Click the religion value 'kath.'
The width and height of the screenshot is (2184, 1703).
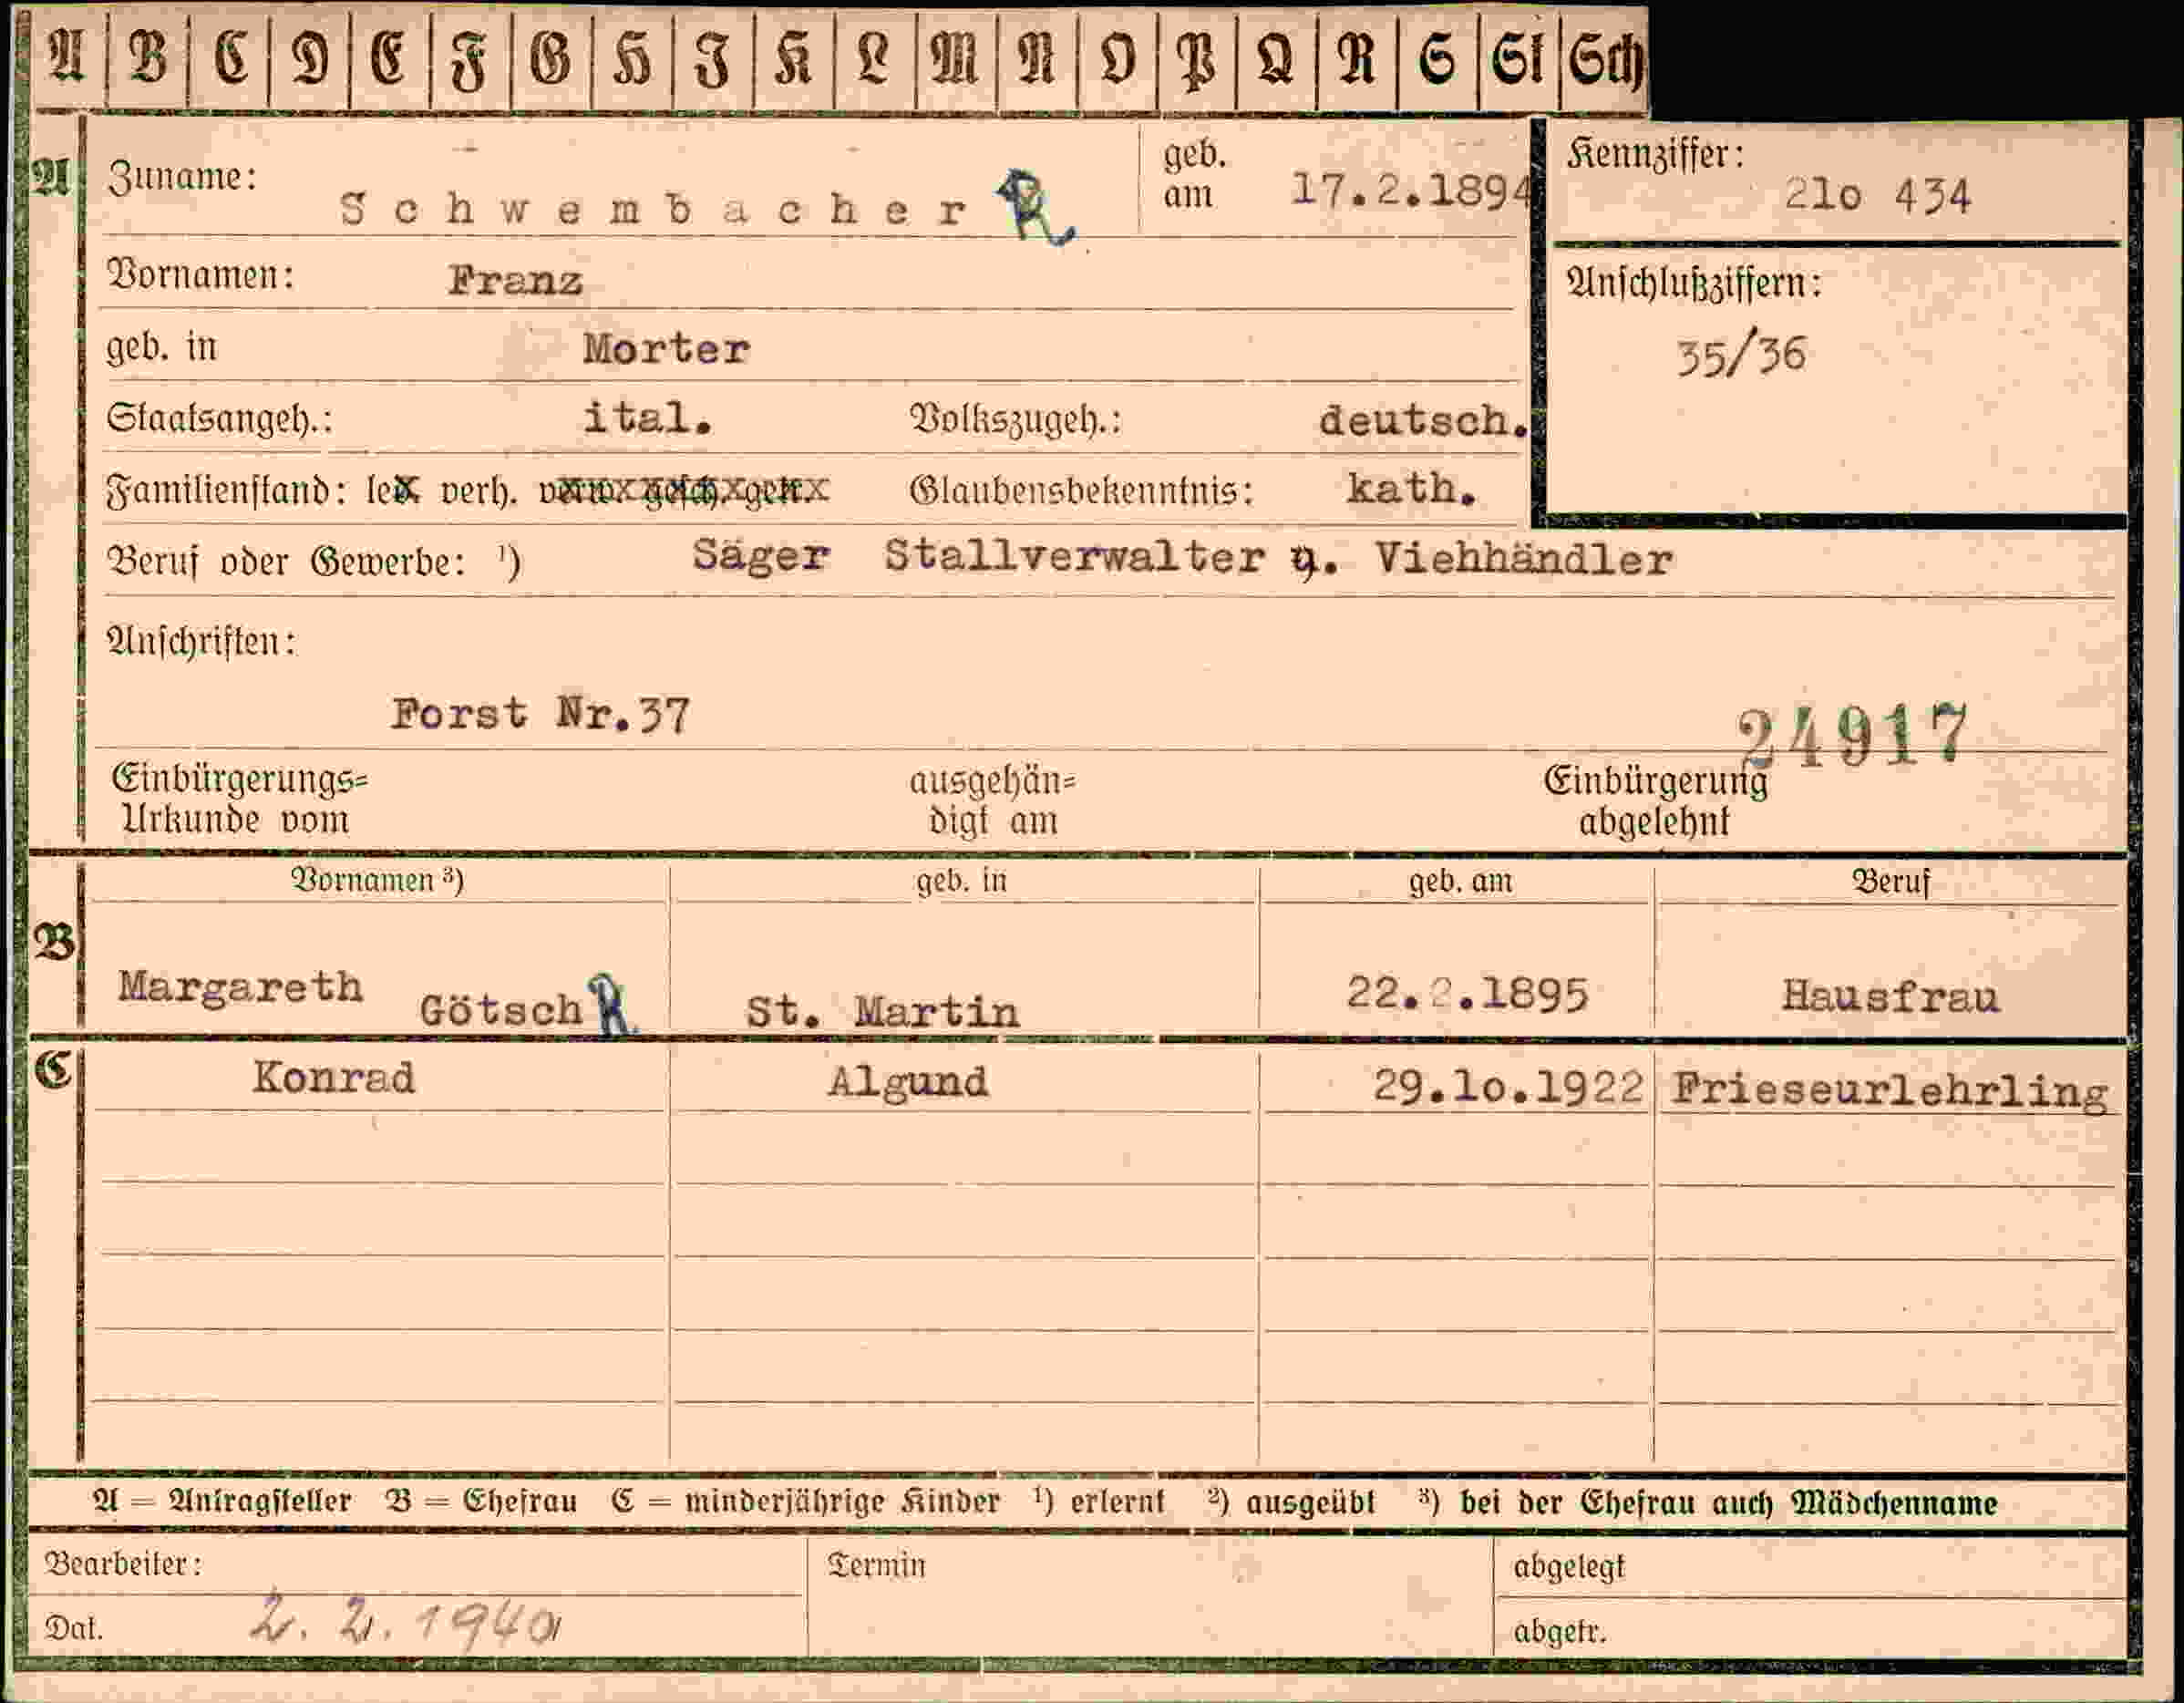pos(1411,489)
